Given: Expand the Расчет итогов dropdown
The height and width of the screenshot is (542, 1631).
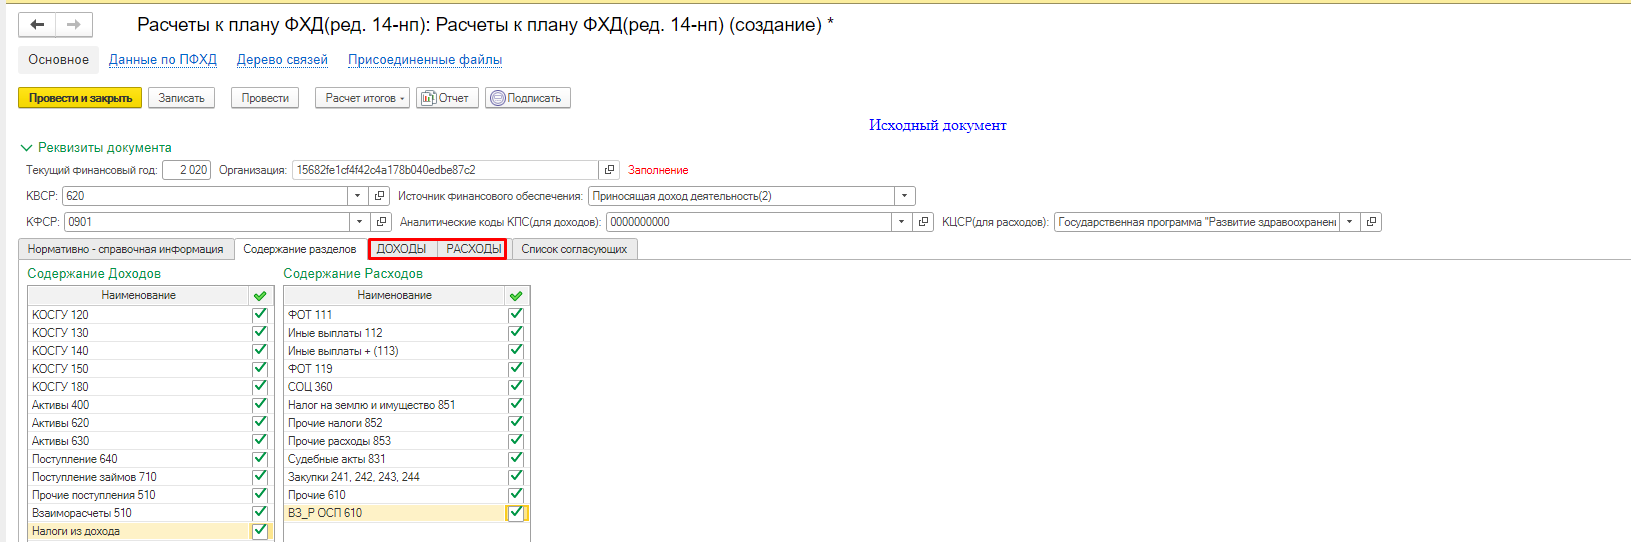Looking at the screenshot, I should click(x=362, y=98).
